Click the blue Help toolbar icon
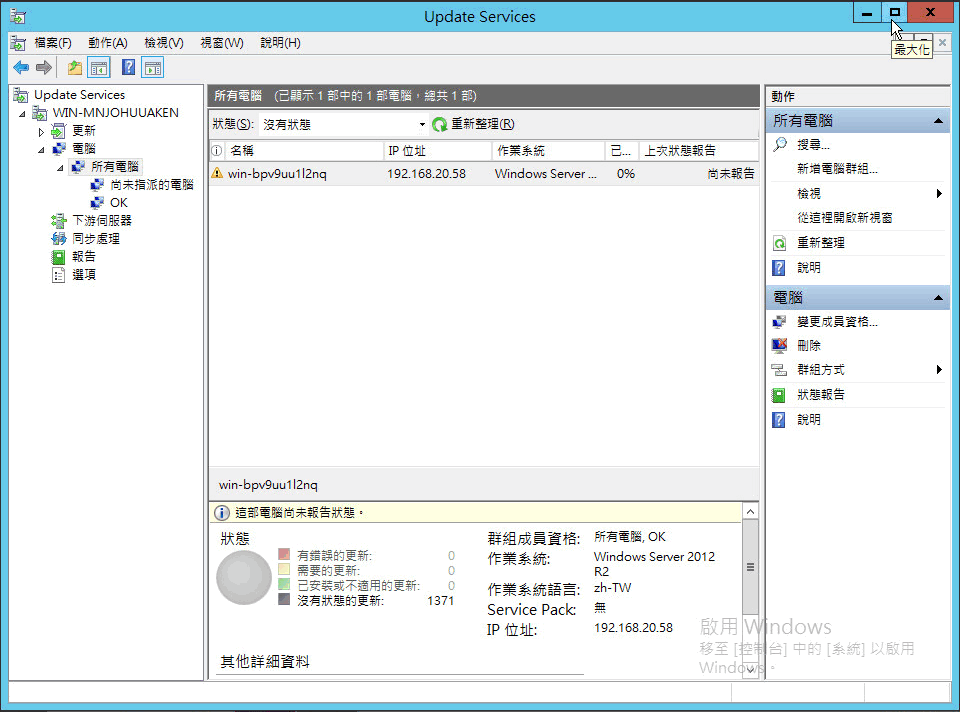The image size is (960, 712). (x=128, y=67)
